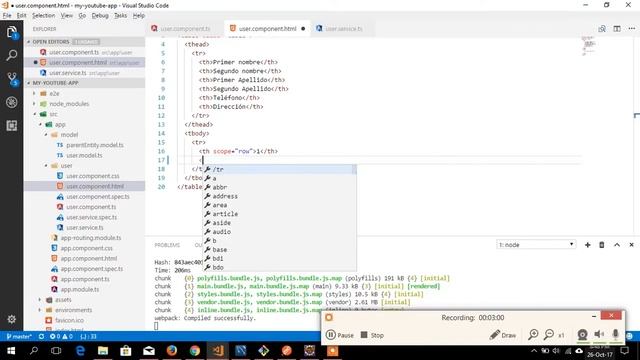Open the View menu
Viewport: 640px width, 360px height.
coord(67,16)
